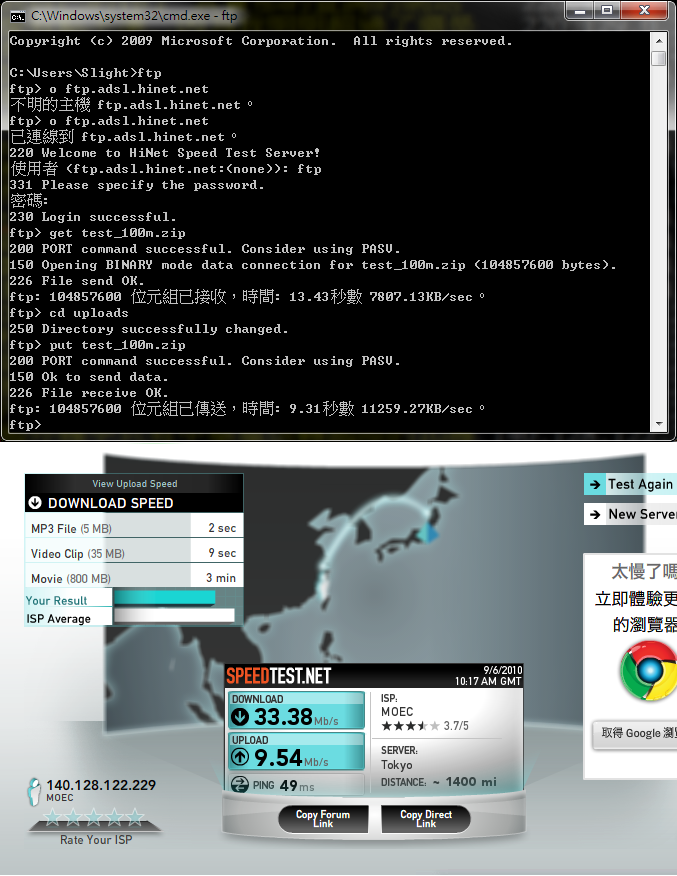677x876 pixels.
Task: Click the cmd.exe title bar icon
Action: (x=17, y=16)
